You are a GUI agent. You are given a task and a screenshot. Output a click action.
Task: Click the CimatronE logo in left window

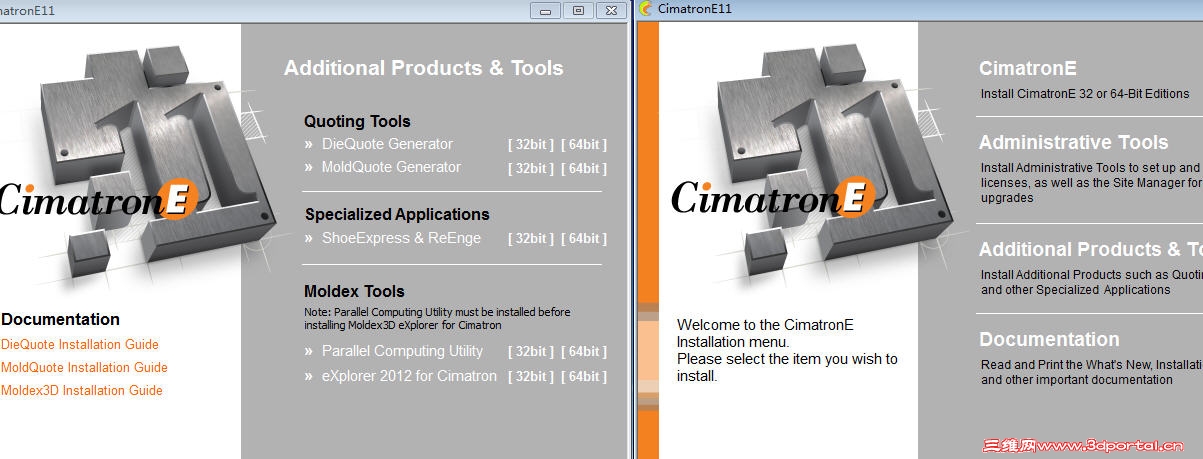point(98,198)
